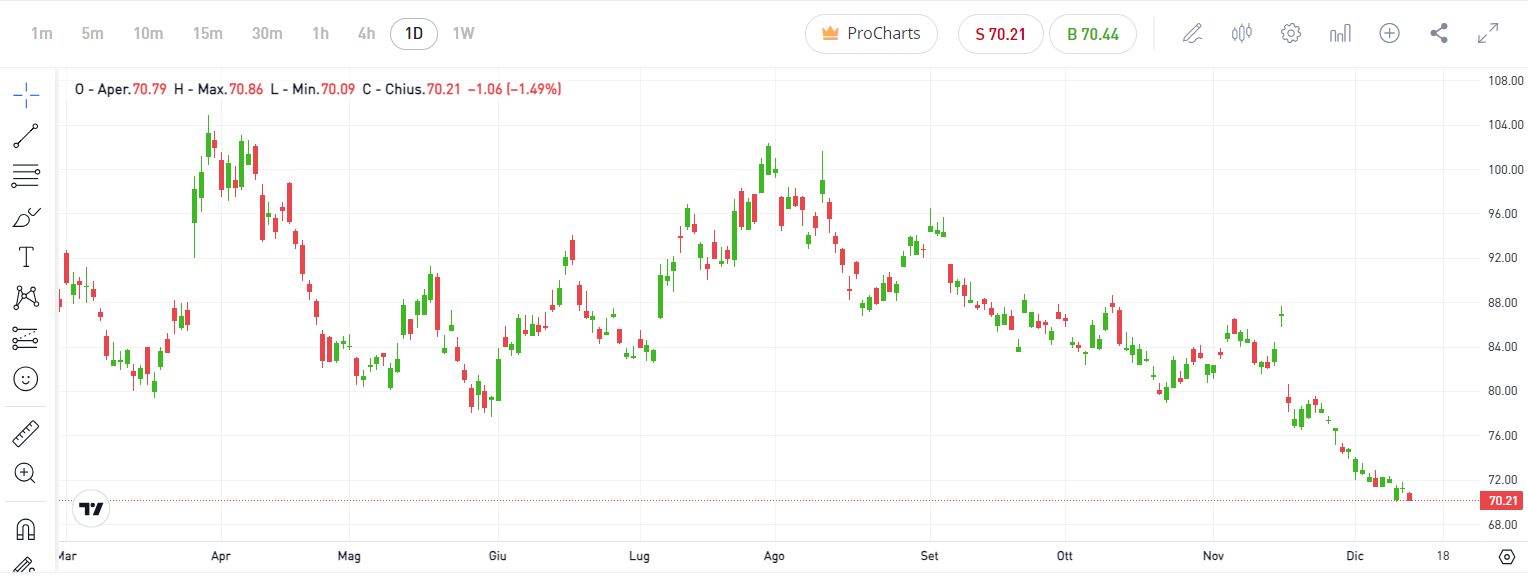
Task: Click the B 70.44 buy button
Action: (1093, 33)
